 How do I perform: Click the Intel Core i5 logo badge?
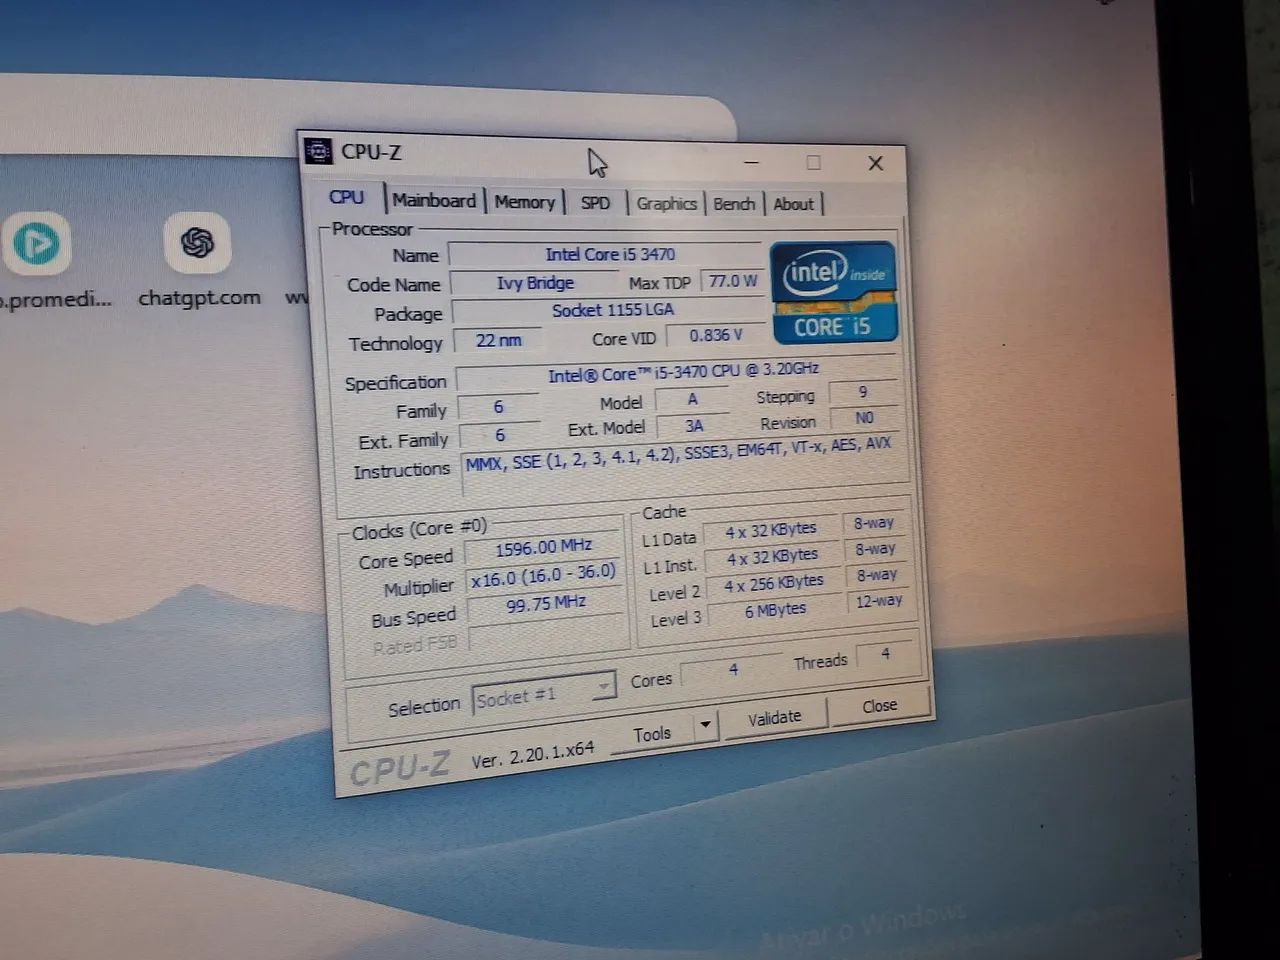click(833, 292)
